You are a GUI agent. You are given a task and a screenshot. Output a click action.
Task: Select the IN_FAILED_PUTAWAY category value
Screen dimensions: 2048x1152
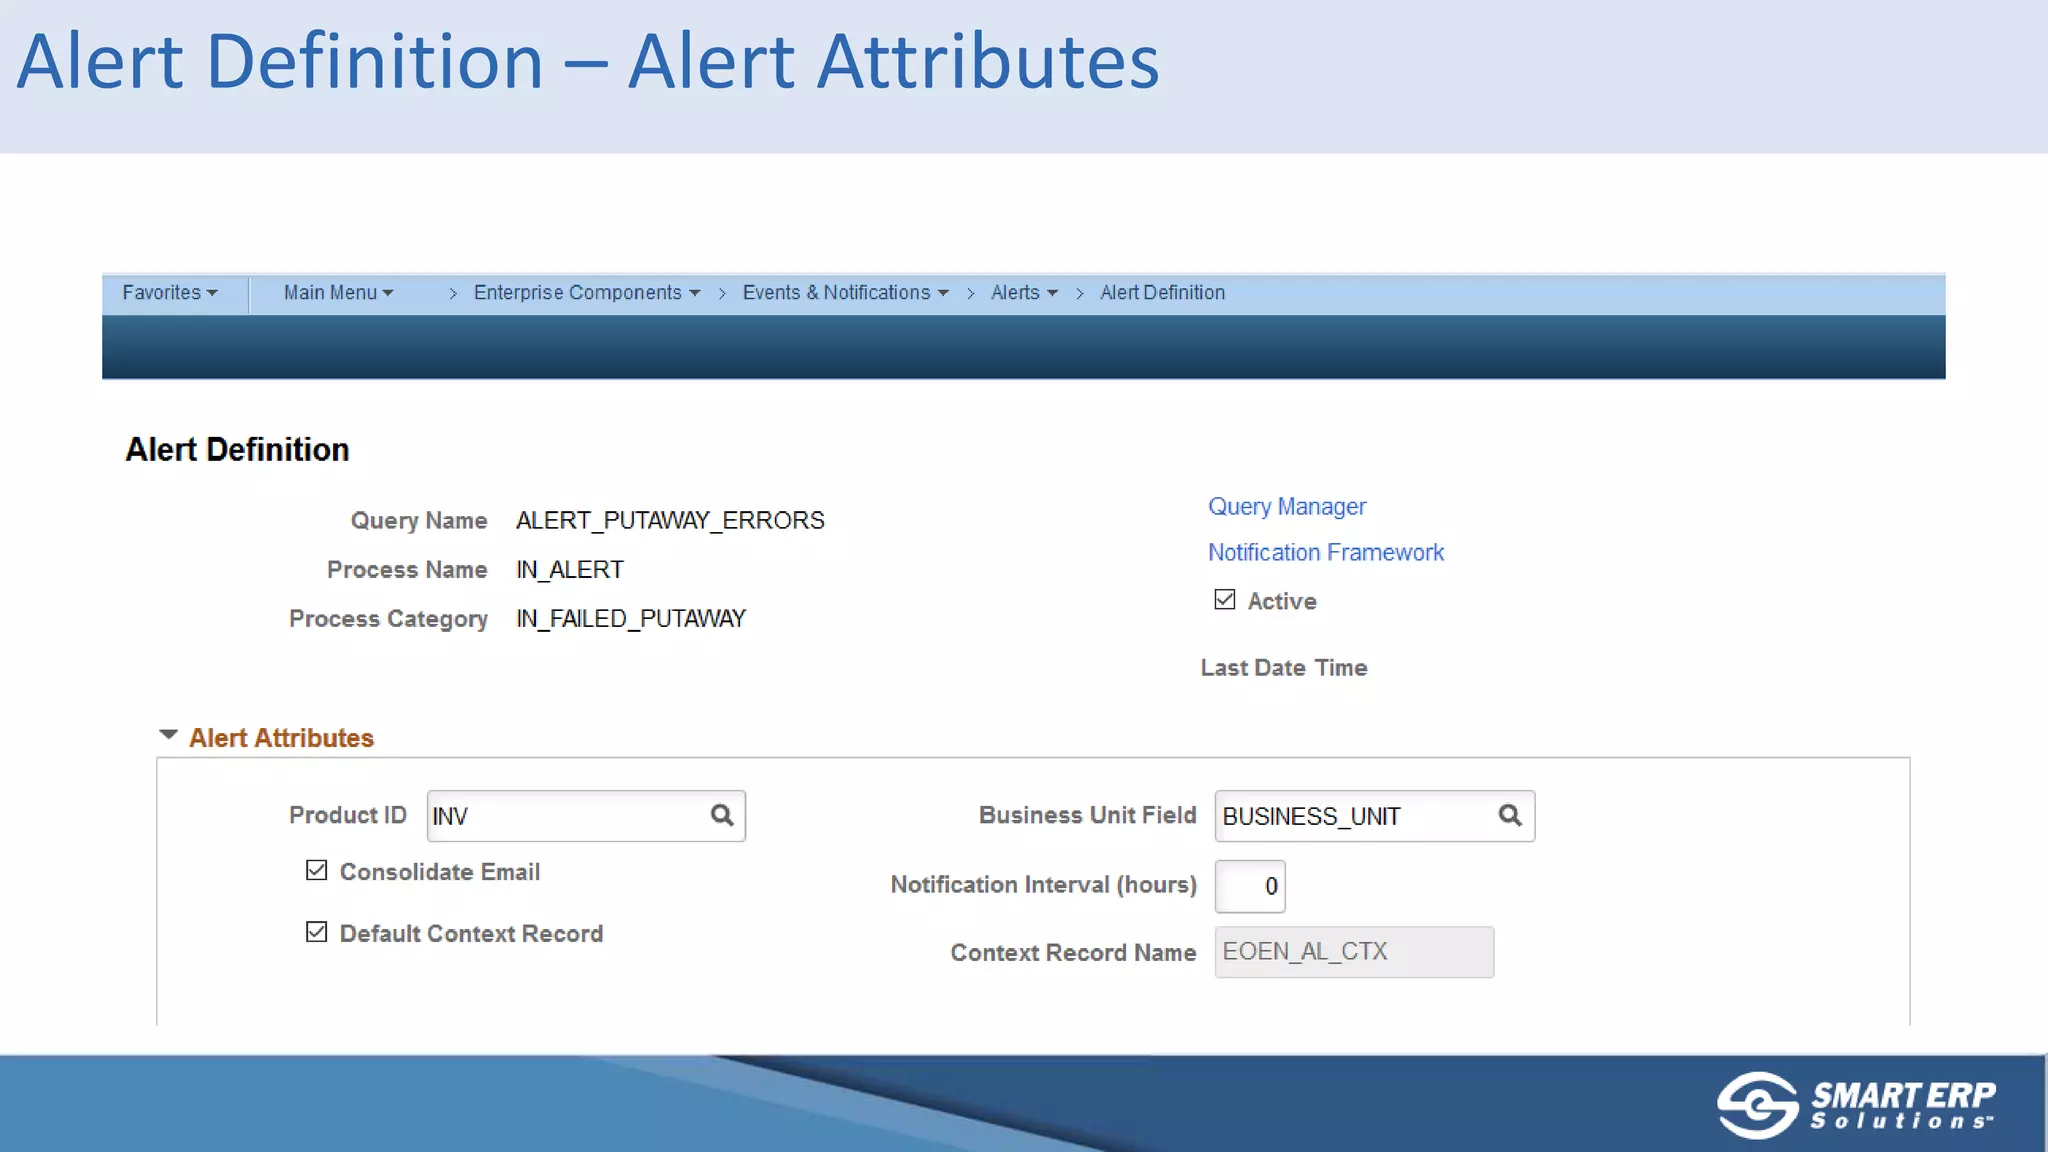pos(631,619)
